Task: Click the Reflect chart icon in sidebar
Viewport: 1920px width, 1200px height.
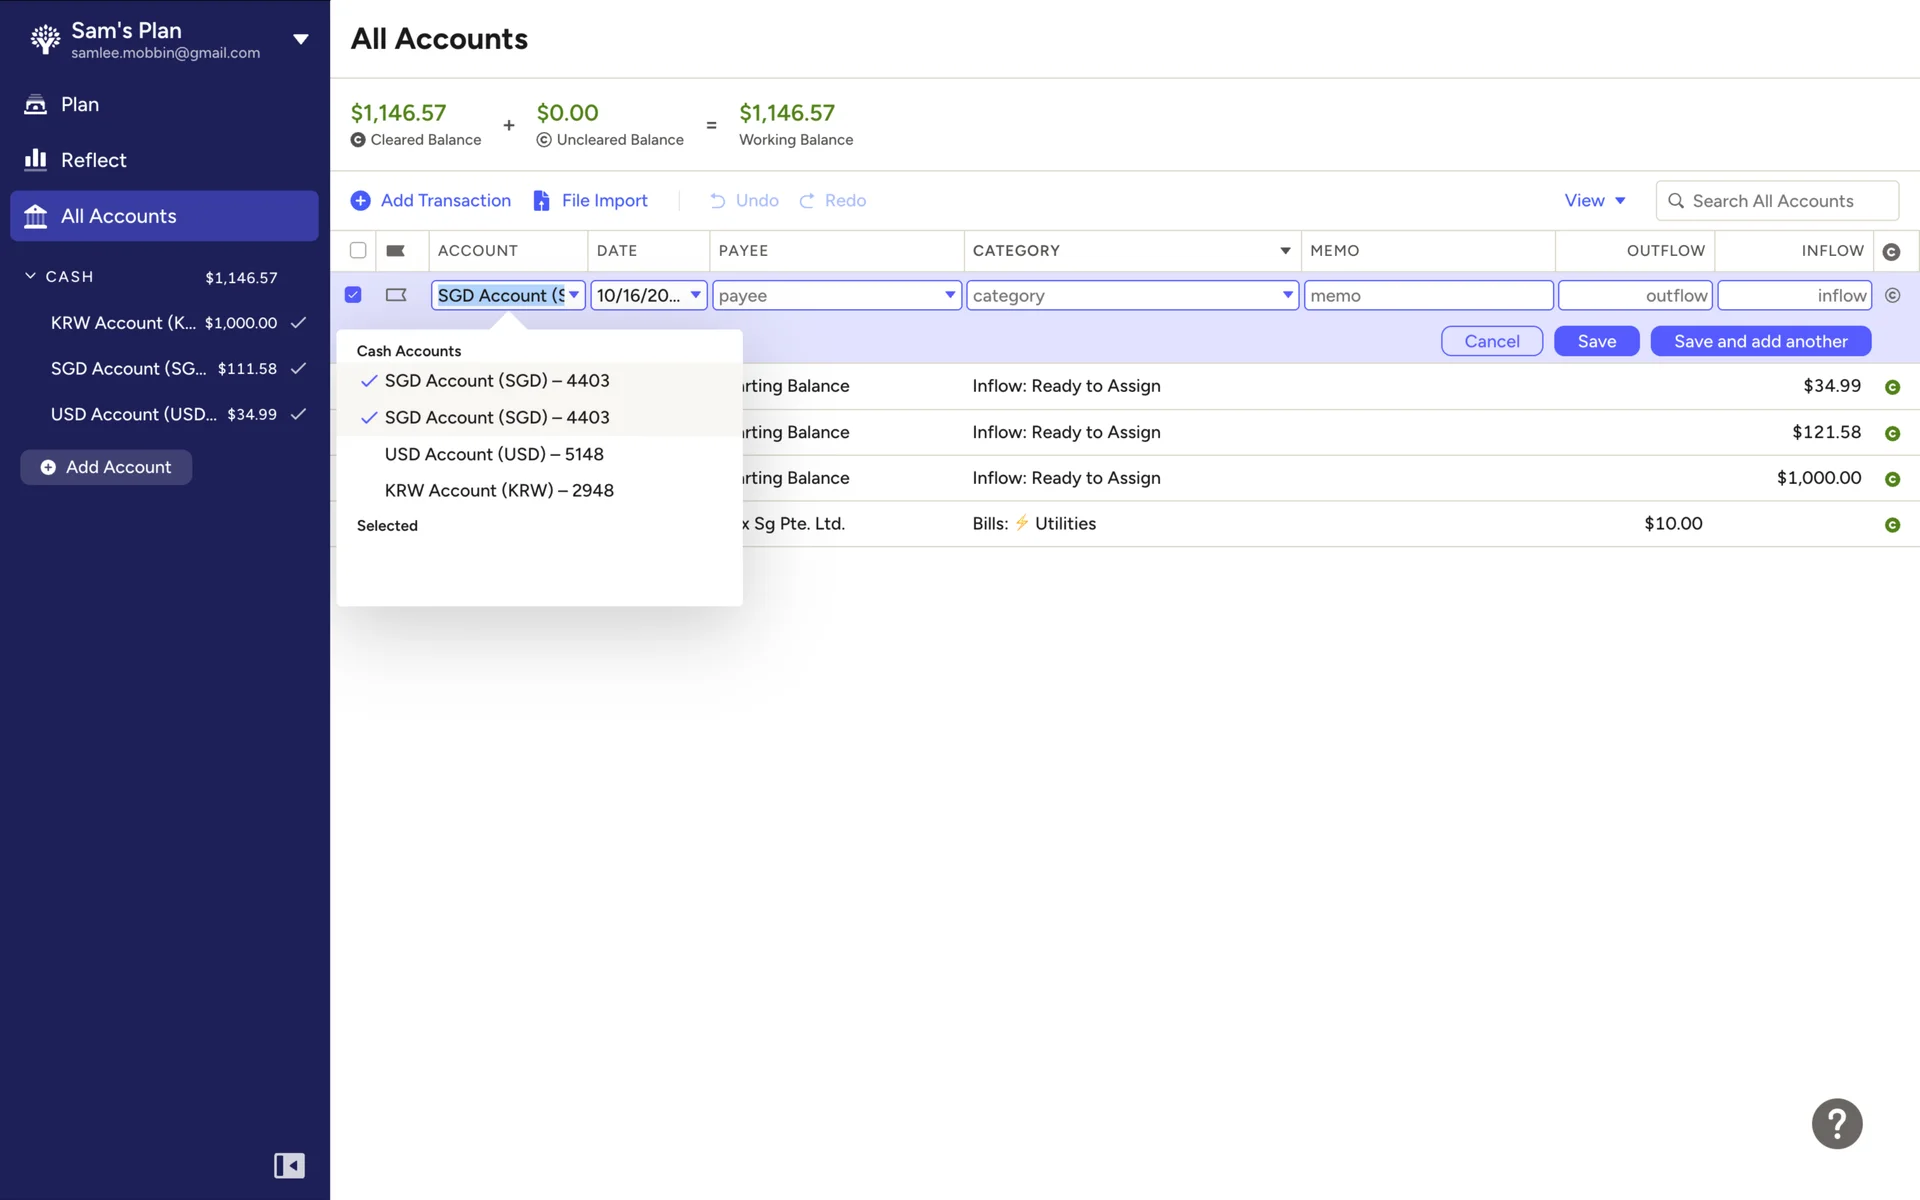Action: tap(36, 160)
